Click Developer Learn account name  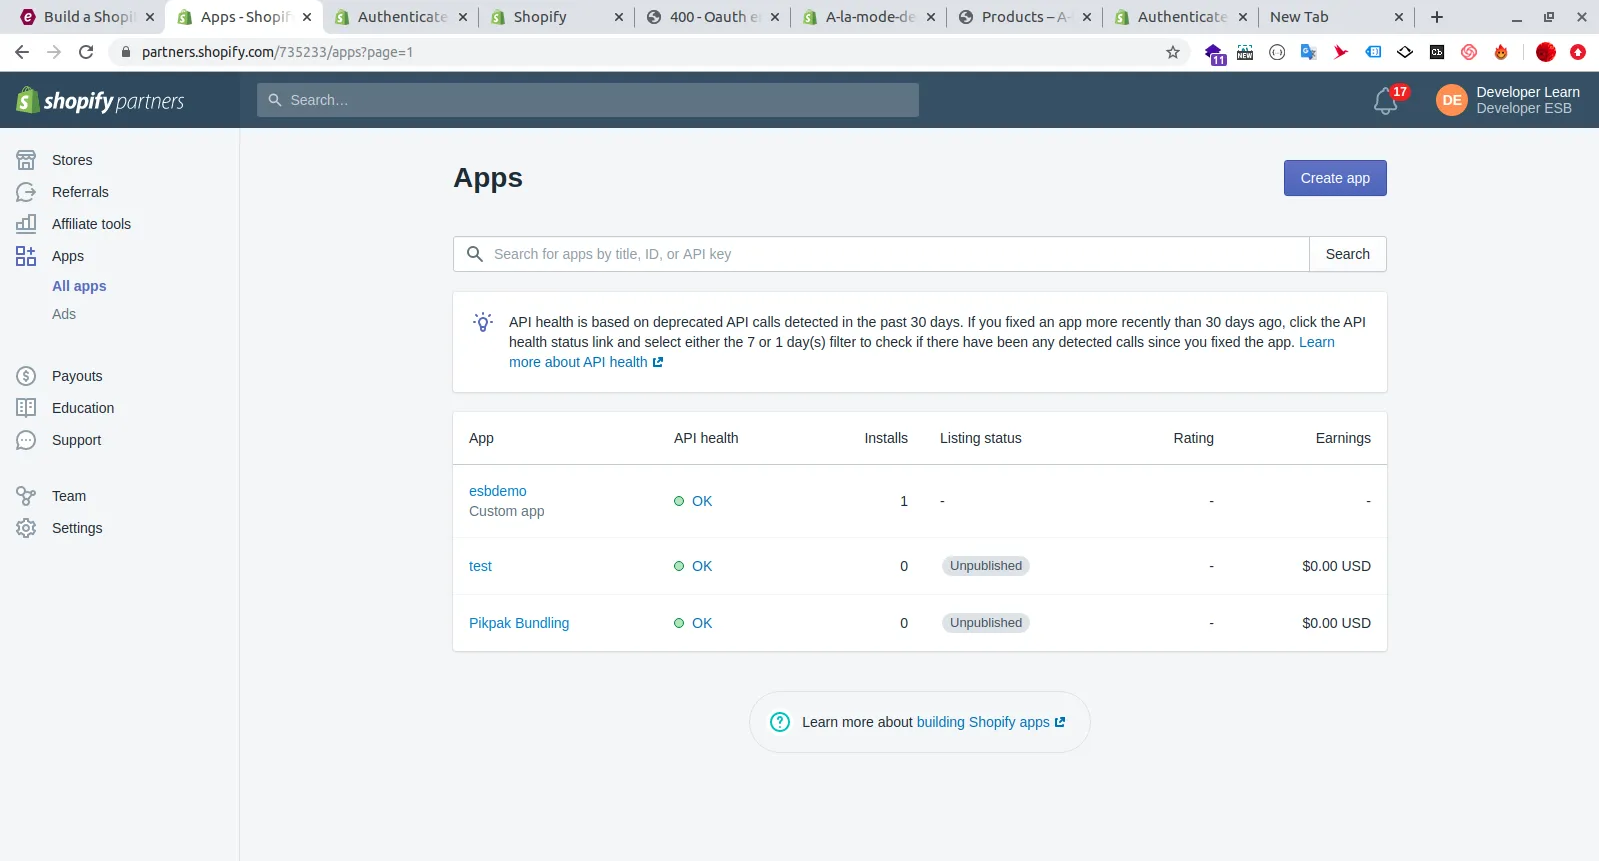coord(1528,92)
